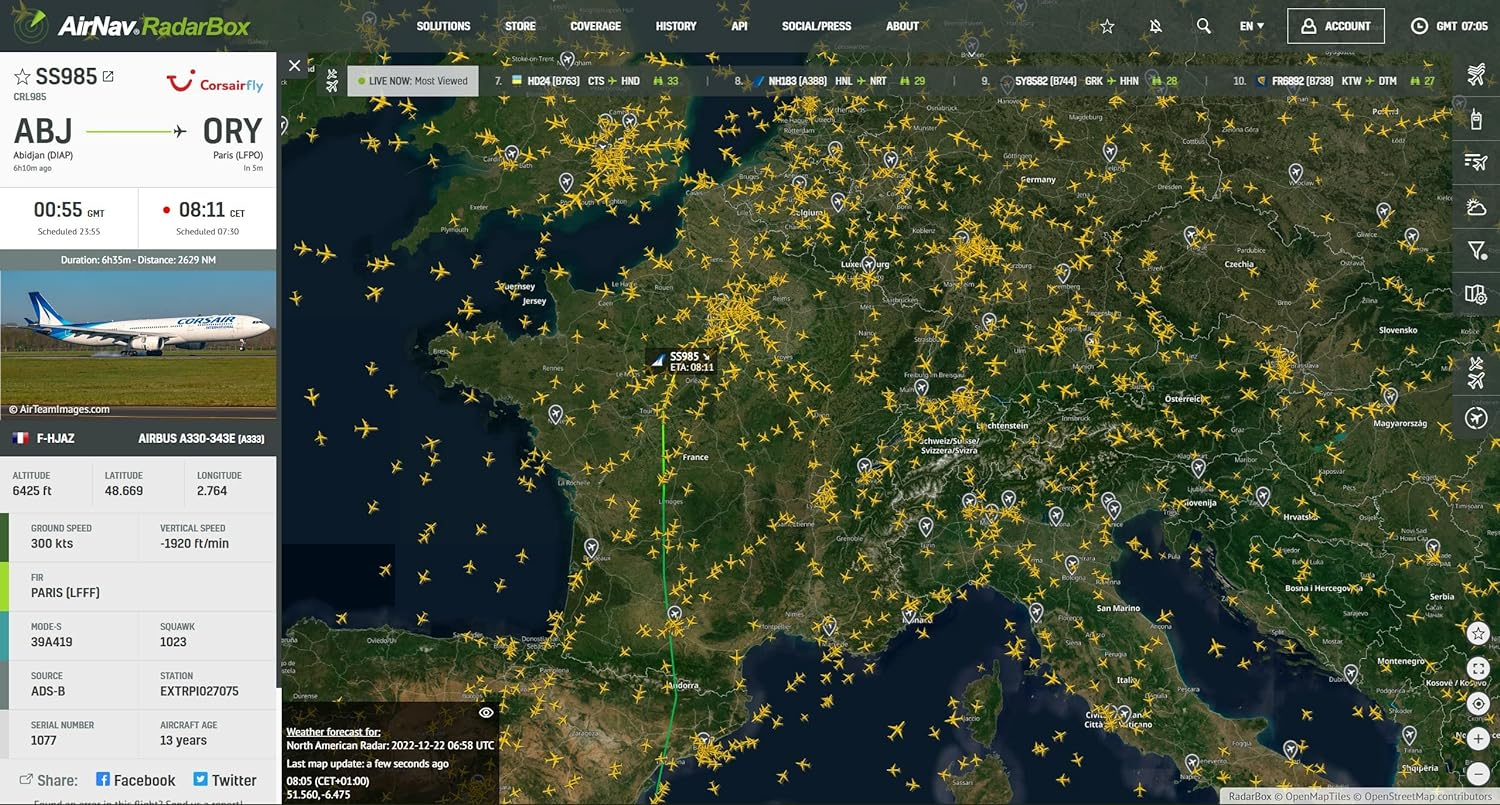1500x805 pixels.
Task: Open the GMT clock selector
Action: 1420,26
